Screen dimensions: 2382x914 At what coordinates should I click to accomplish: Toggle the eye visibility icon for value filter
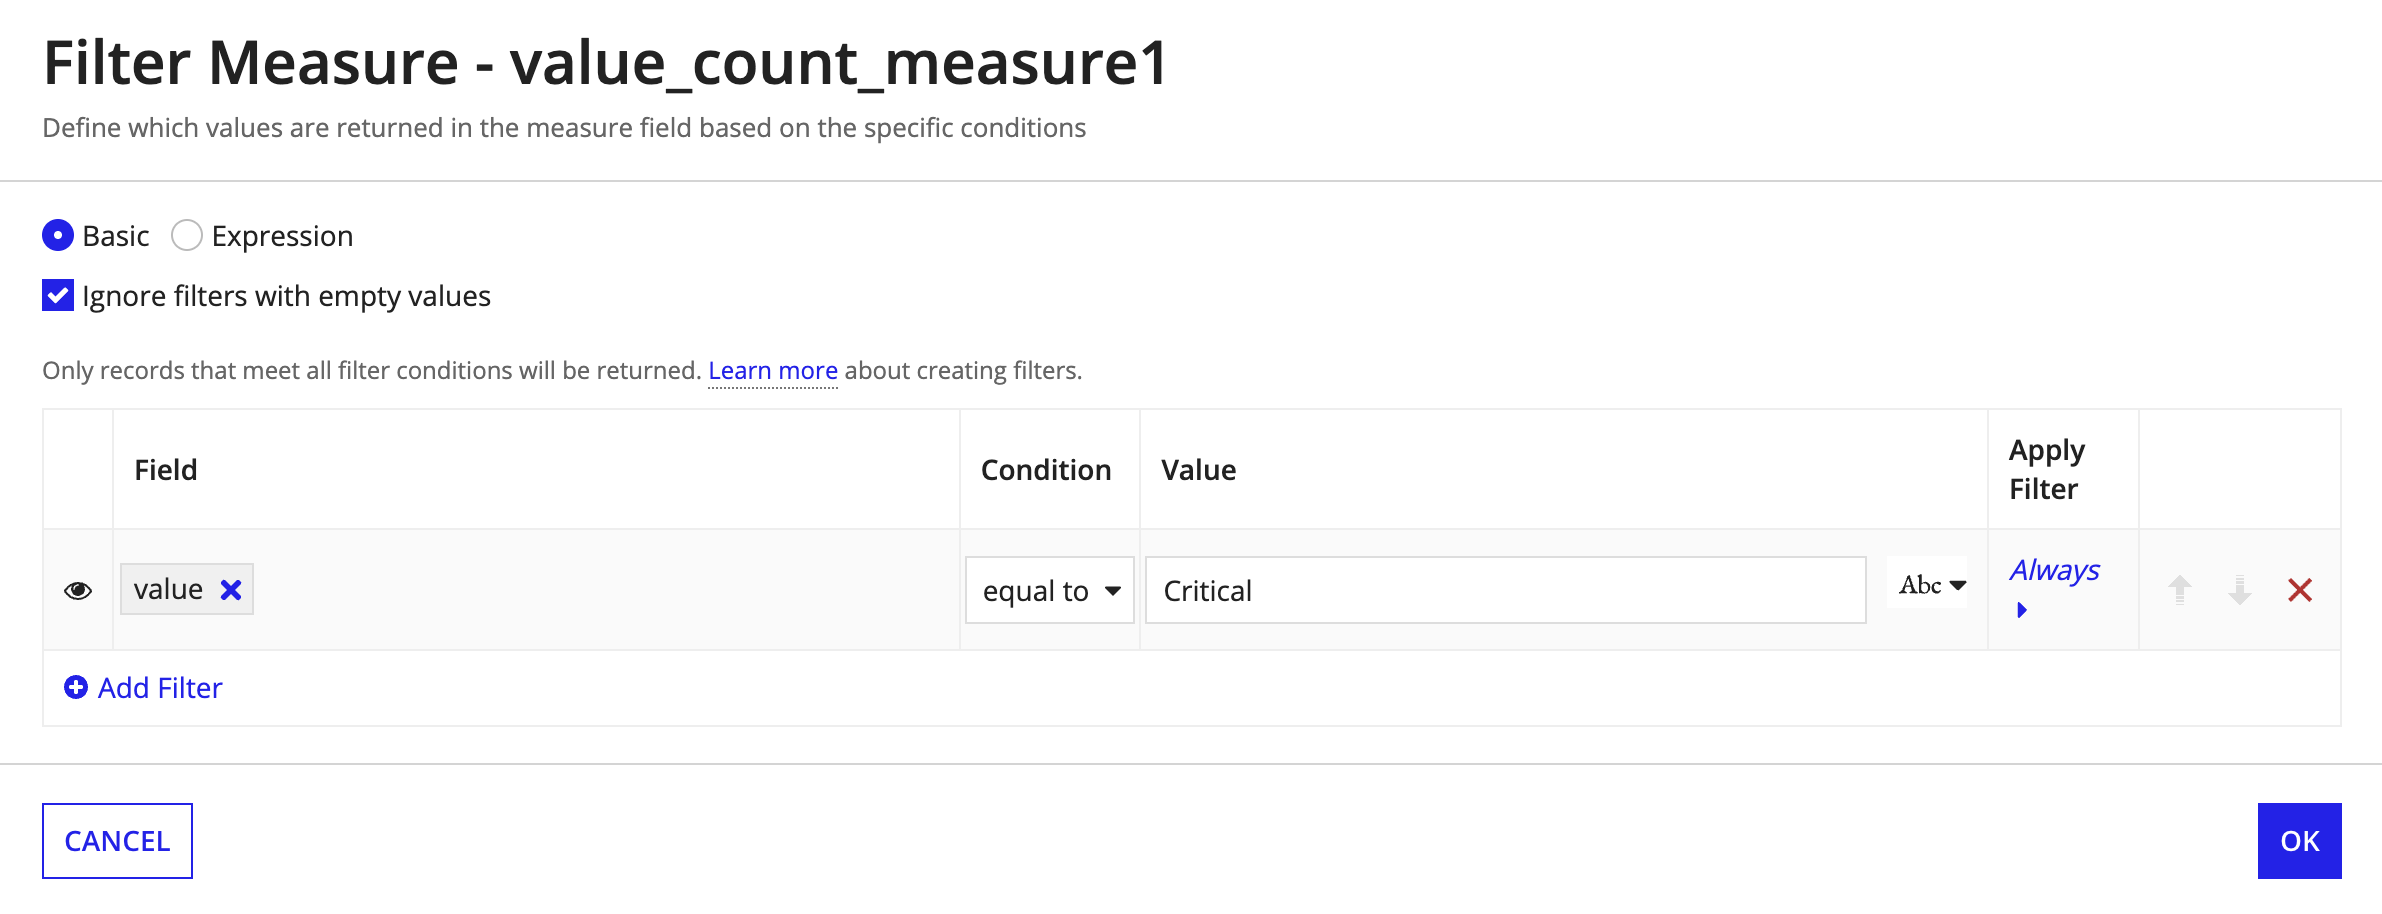point(78,590)
